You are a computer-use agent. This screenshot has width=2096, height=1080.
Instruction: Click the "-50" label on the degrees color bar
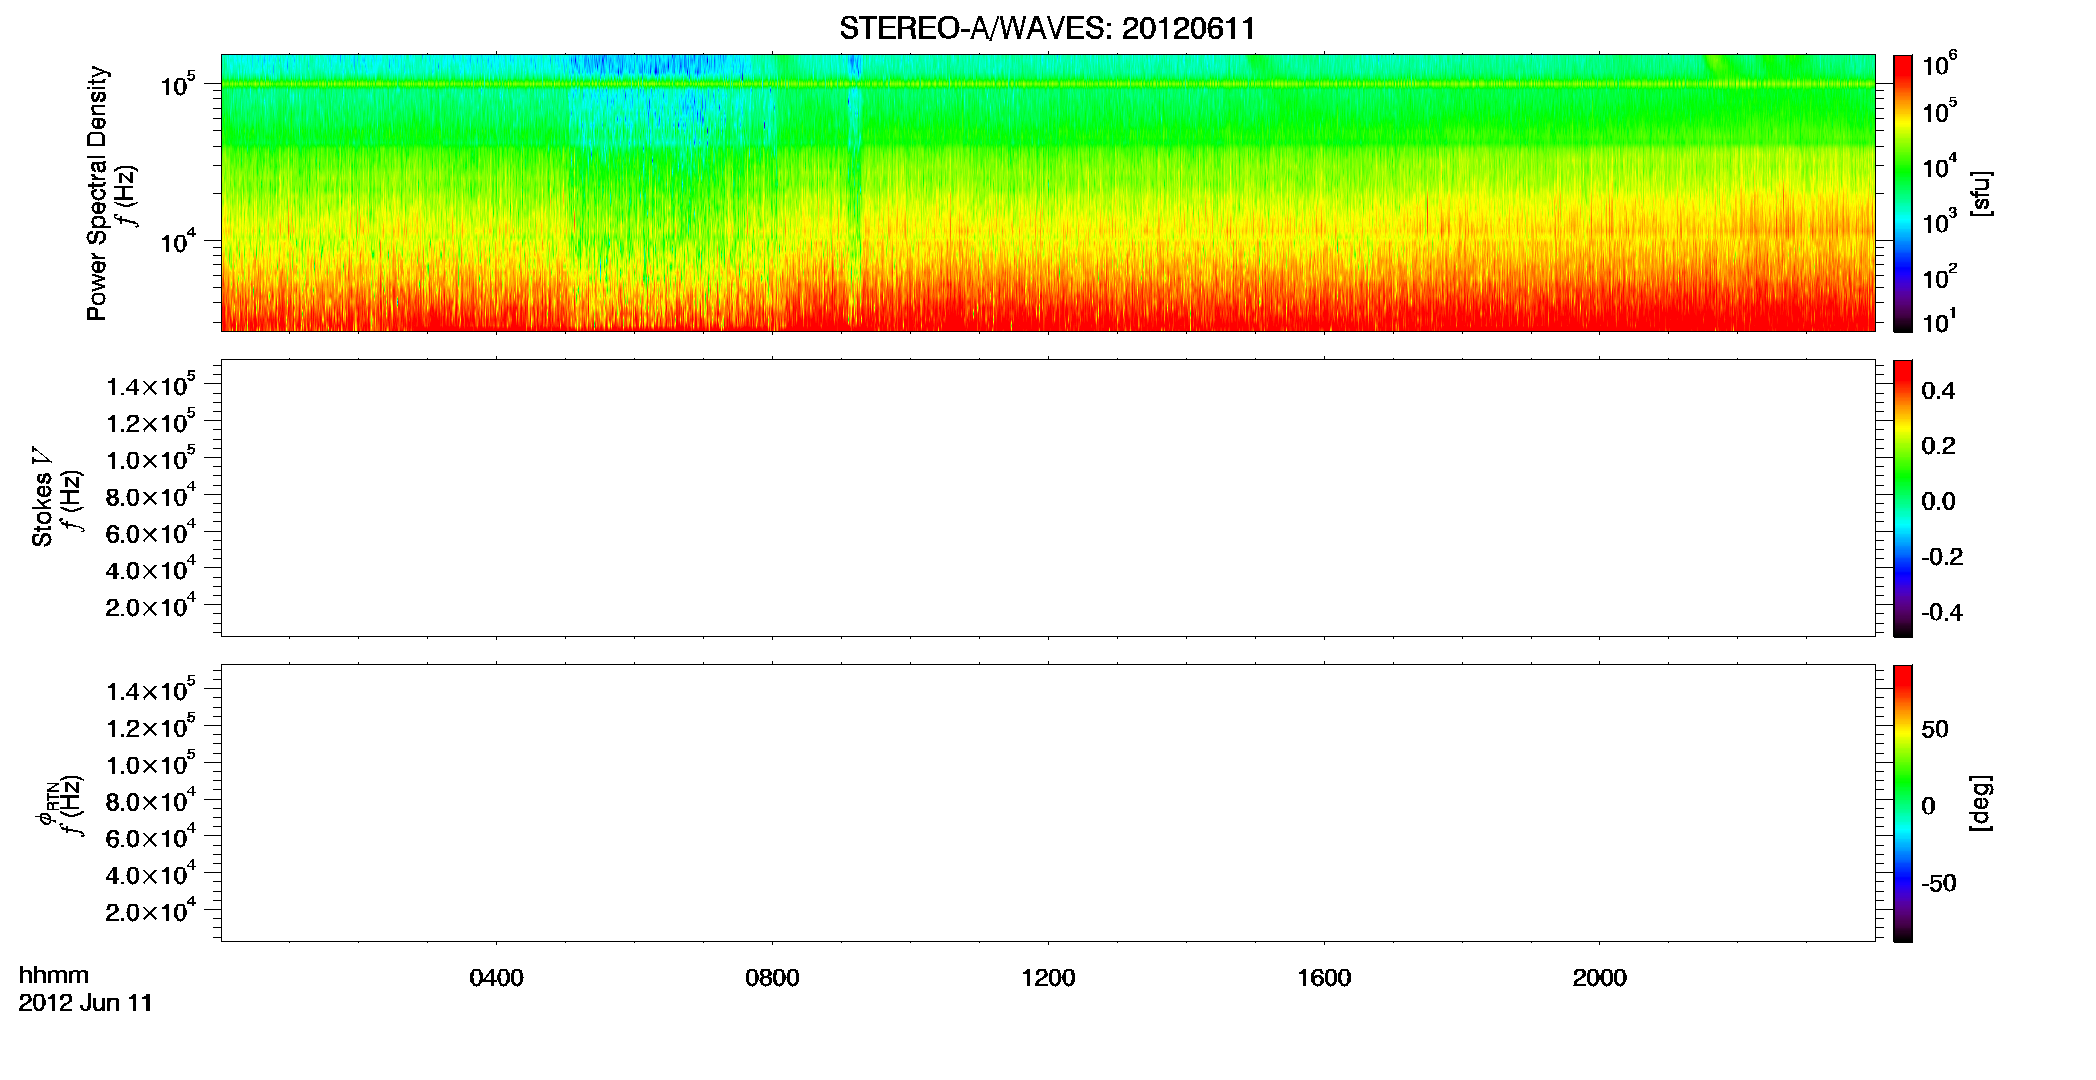[x=1939, y=884]
